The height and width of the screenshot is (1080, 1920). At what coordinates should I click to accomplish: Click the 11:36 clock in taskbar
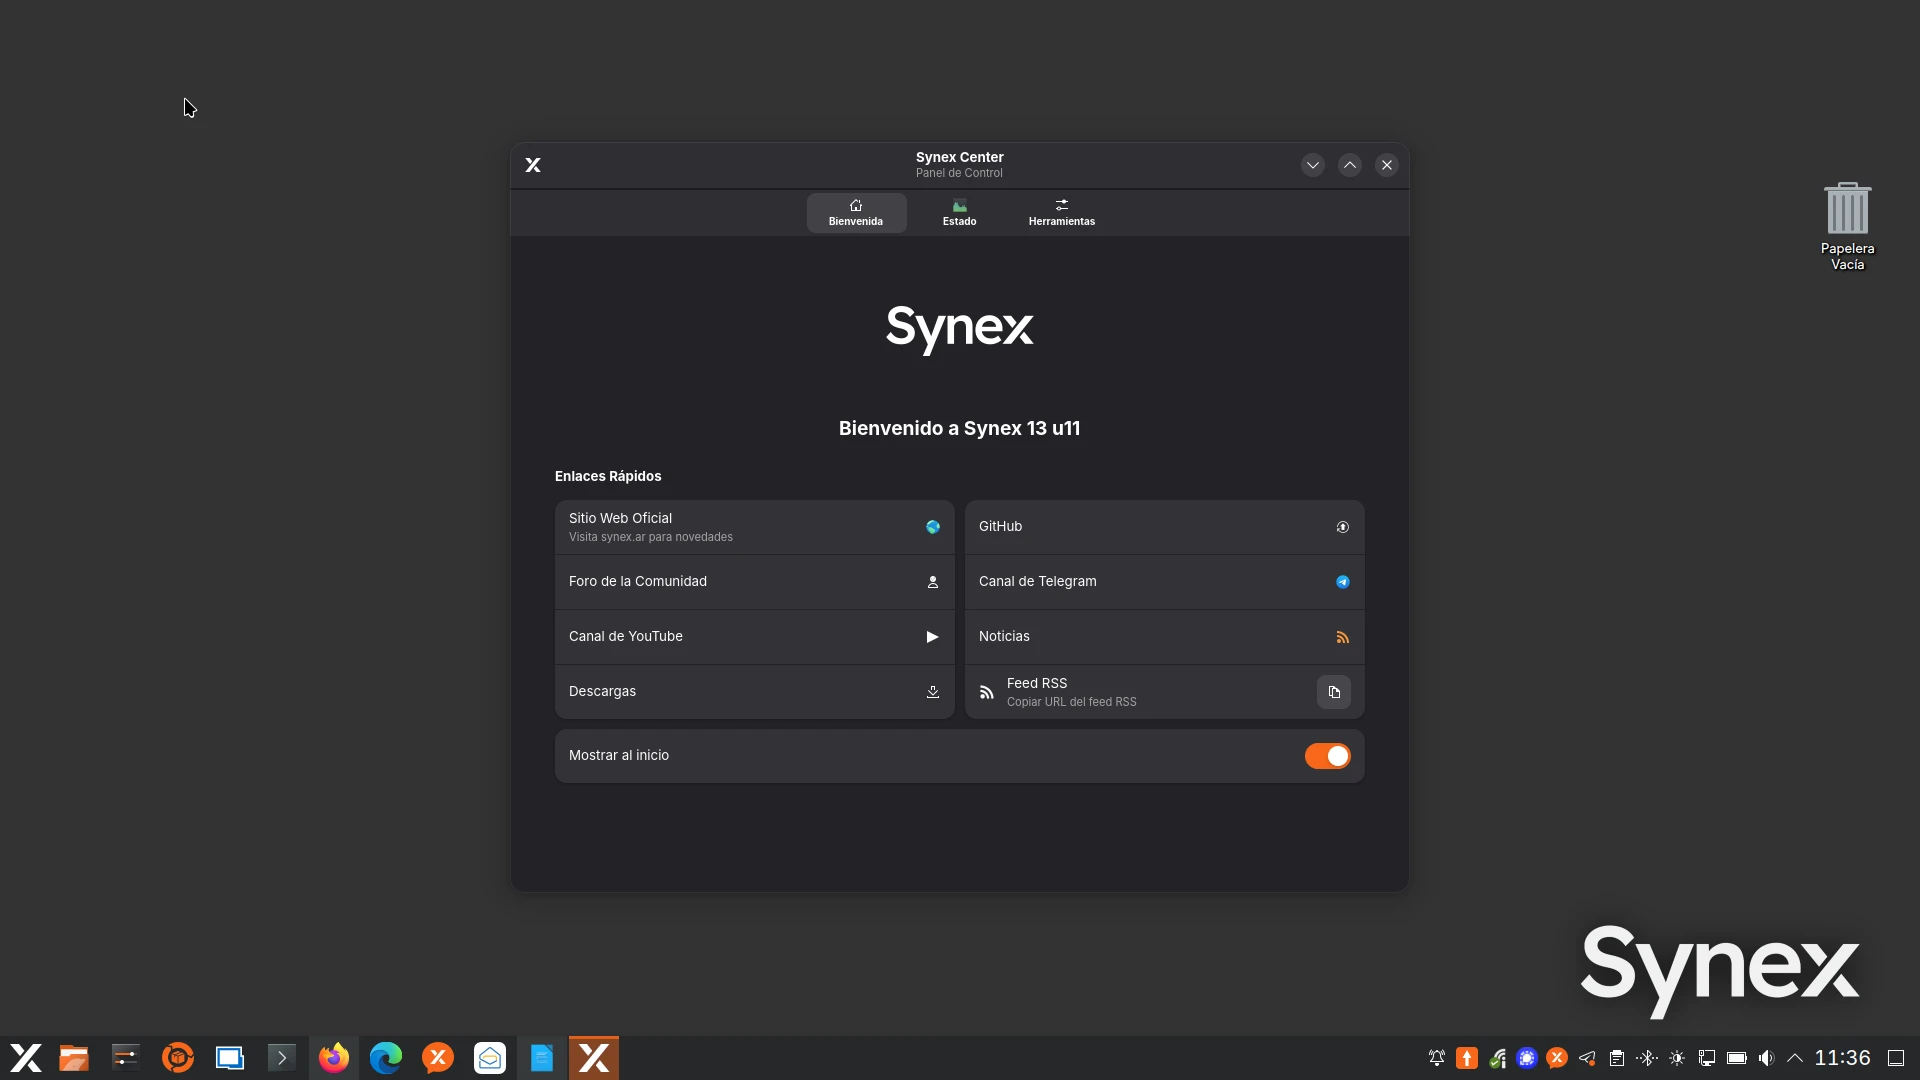[1842, 1058]
